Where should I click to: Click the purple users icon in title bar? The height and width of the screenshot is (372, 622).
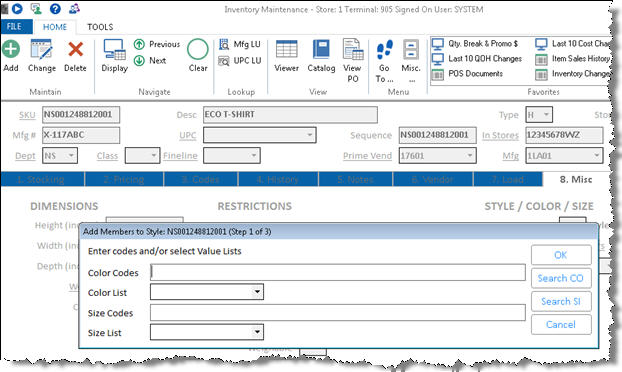74,8
